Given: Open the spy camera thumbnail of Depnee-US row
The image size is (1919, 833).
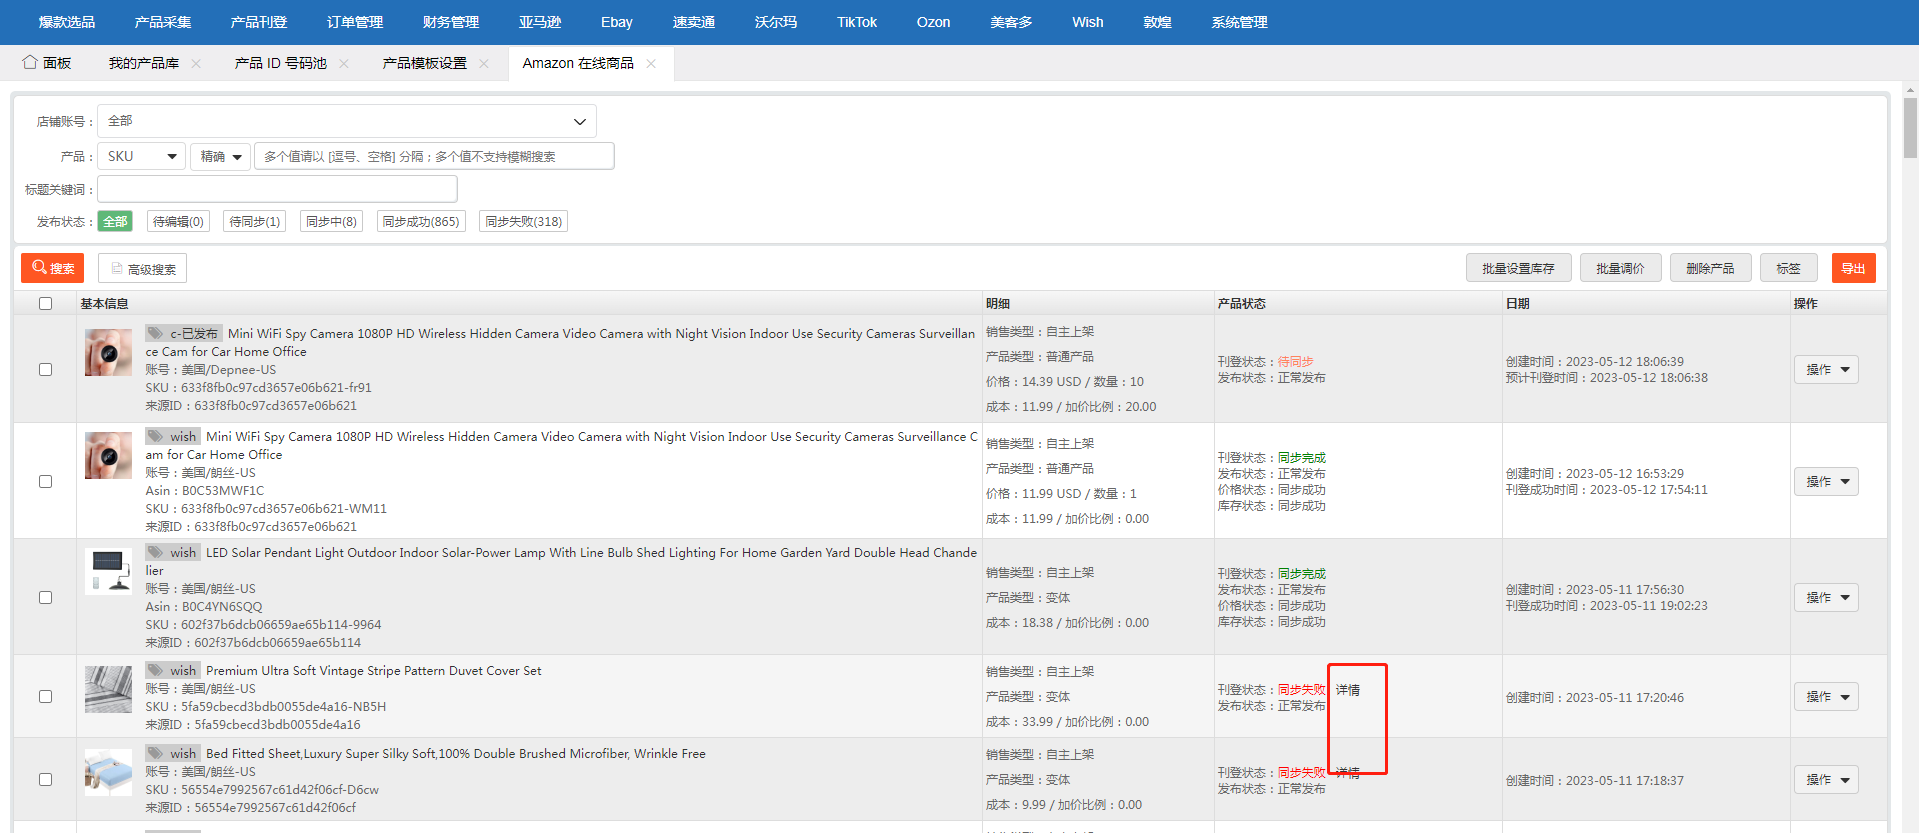Looking at the screenshot, I should (108, 352).
